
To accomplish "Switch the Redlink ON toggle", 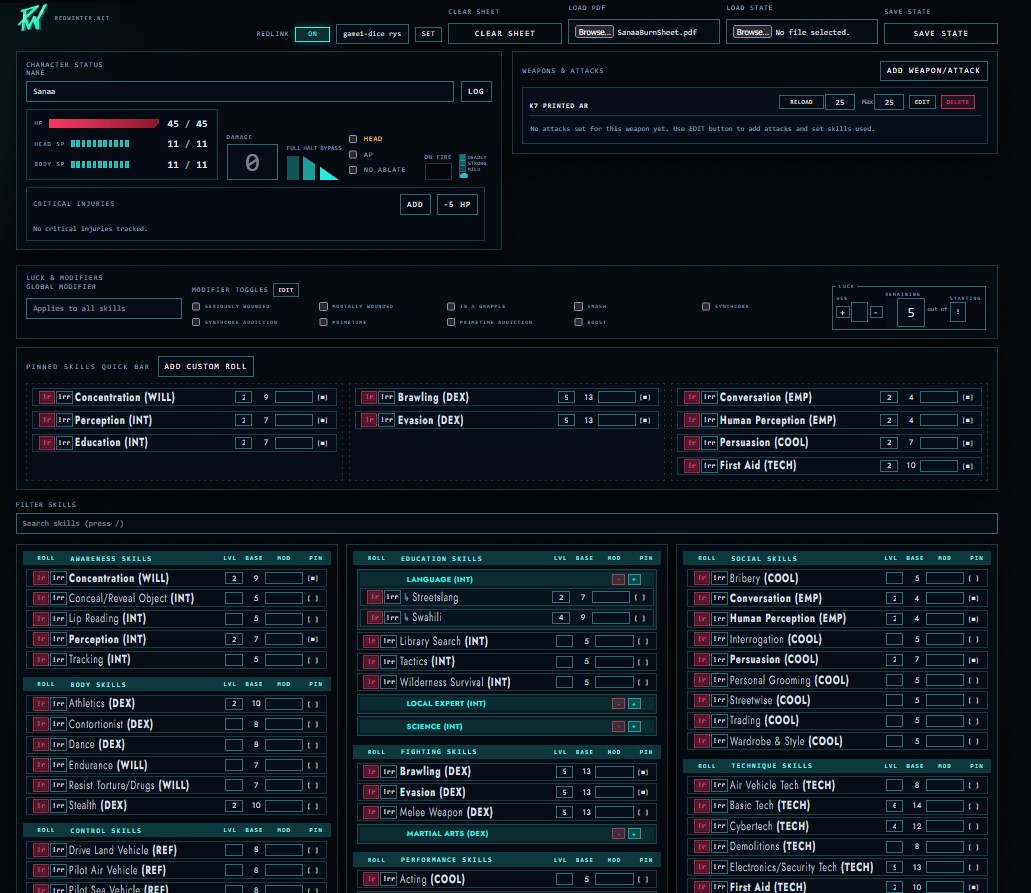I will click(312, 34).
